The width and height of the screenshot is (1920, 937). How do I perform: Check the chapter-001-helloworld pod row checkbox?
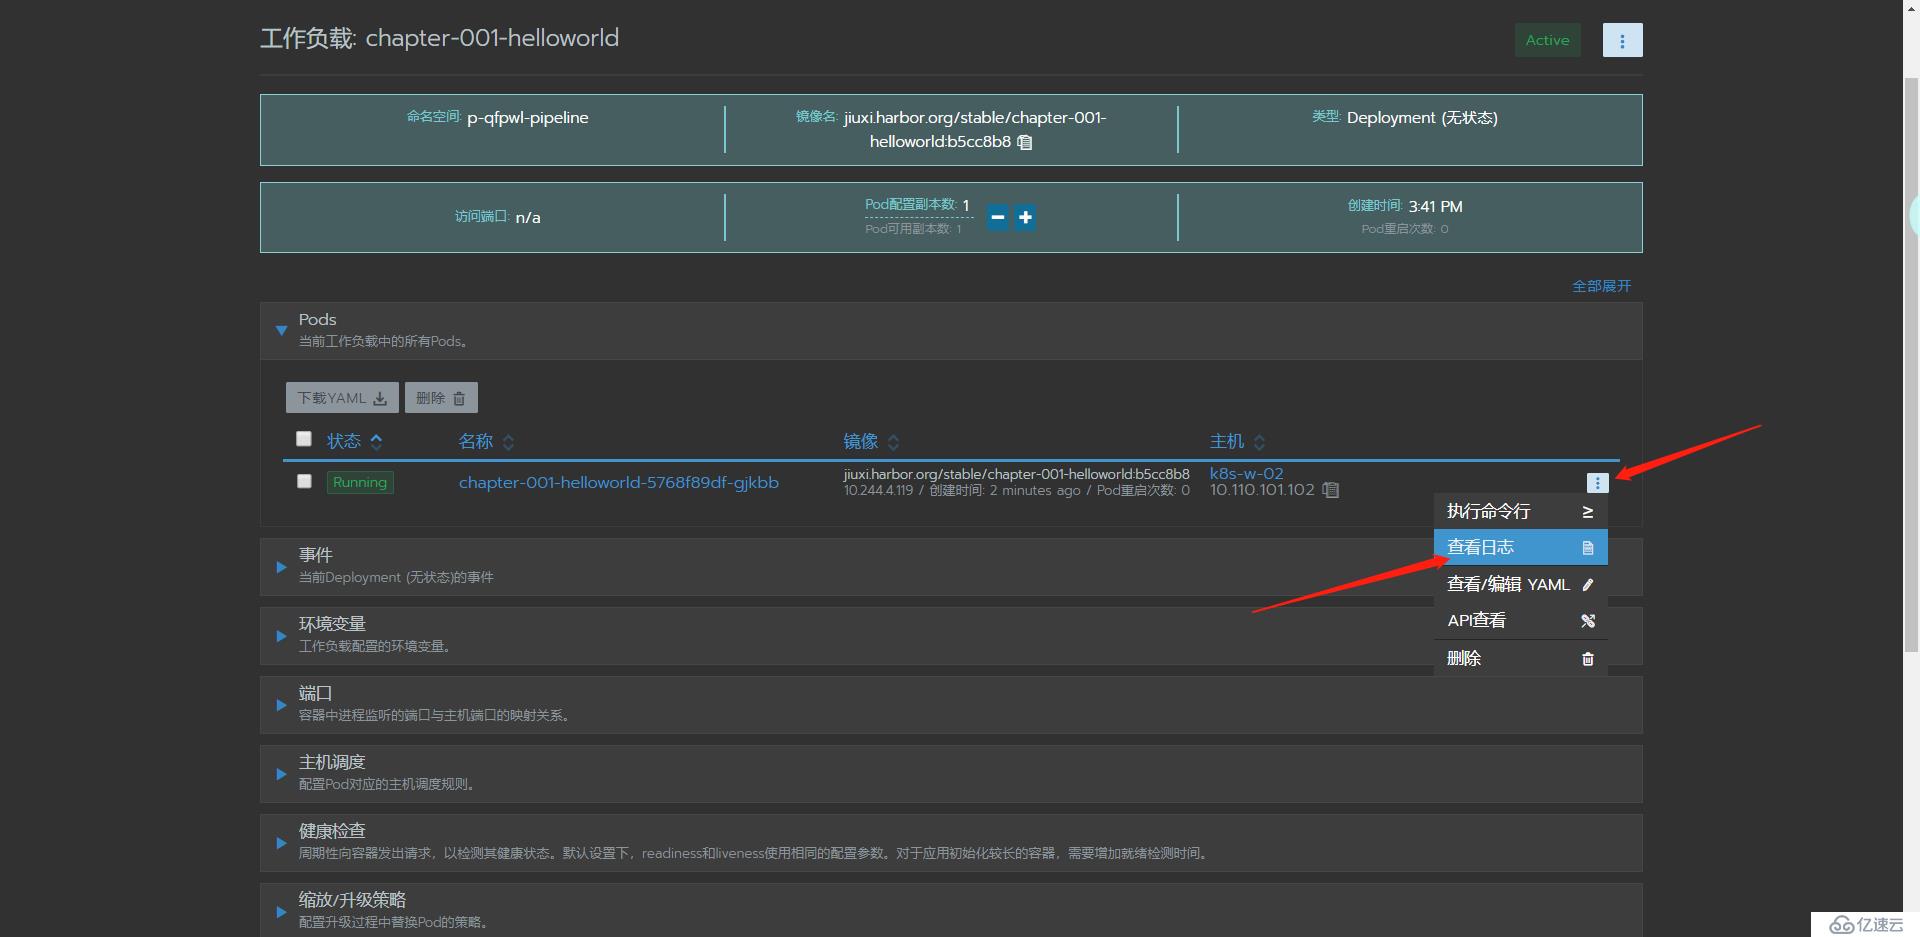click(x=304, y=481)
